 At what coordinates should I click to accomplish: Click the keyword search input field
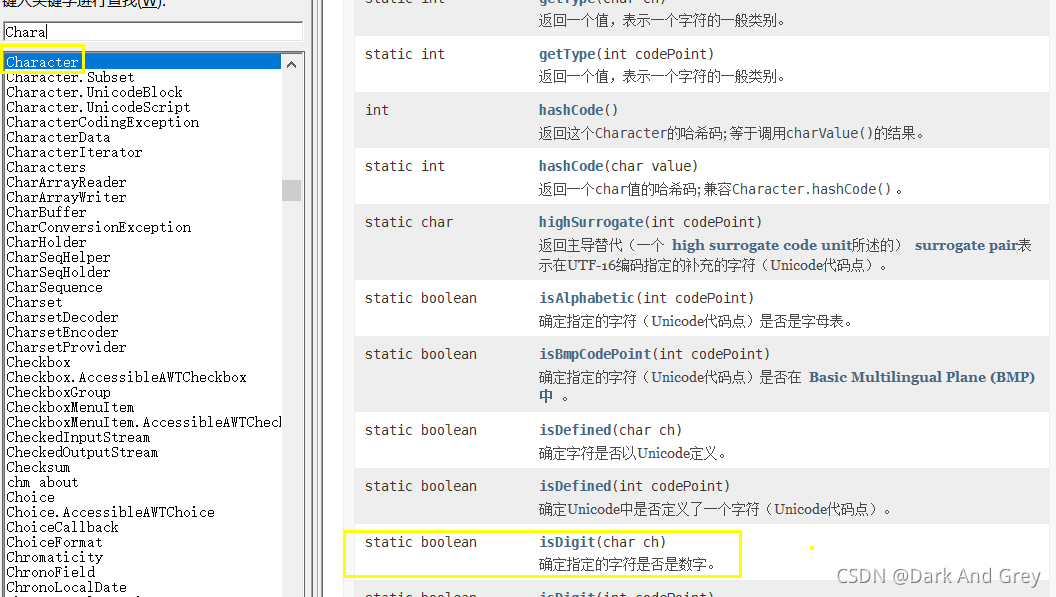[x=153, y=32]
